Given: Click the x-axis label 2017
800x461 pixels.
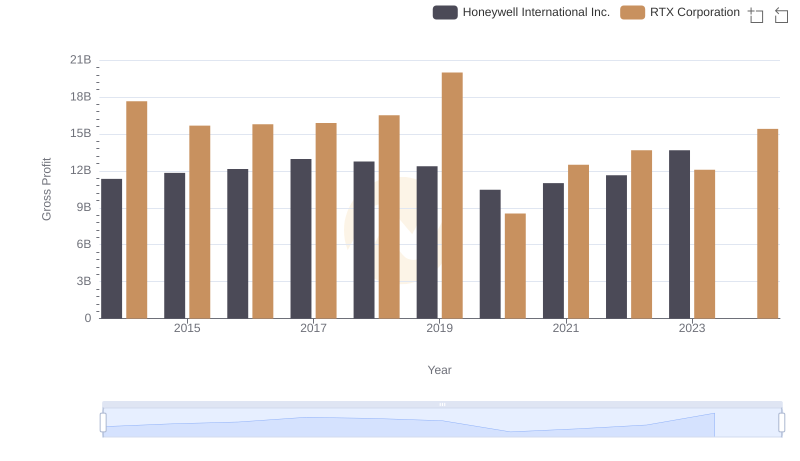Looking at the screenshot, I should click(313, 328).
